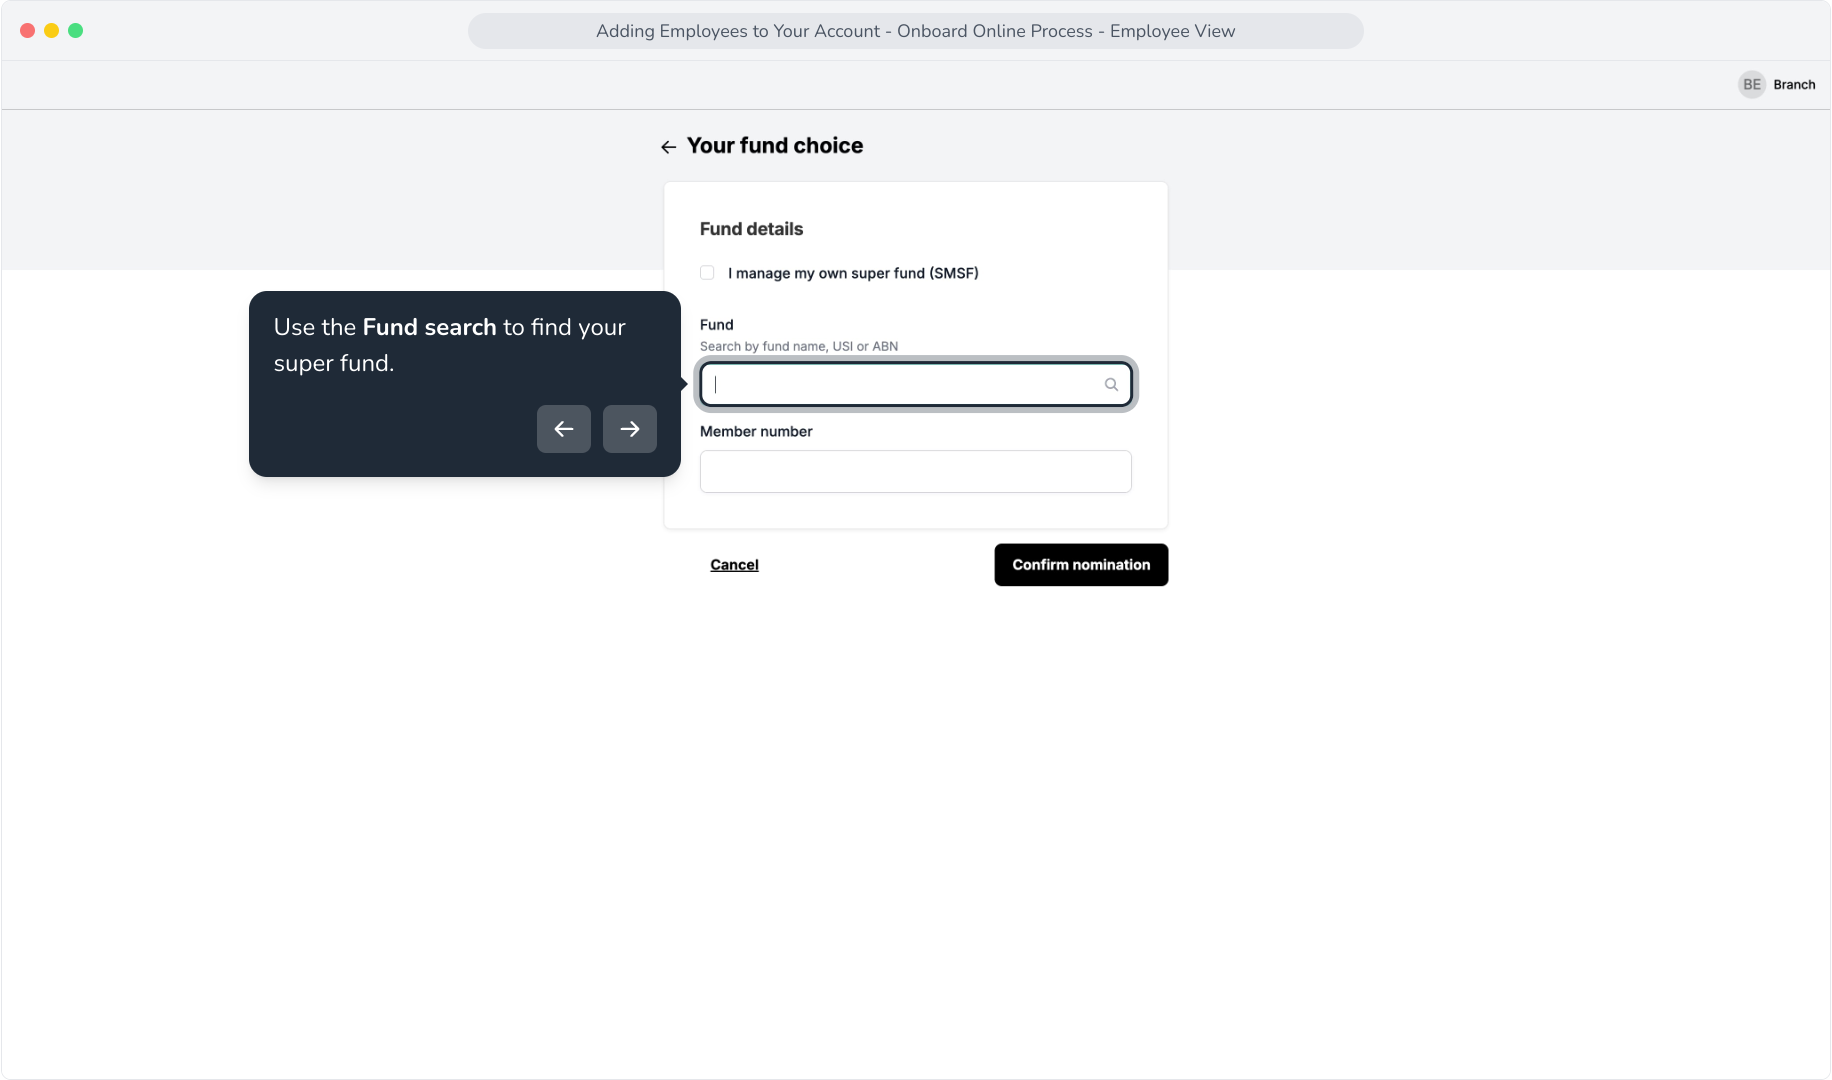Viewport: 1832px width, 1080px height.
Task: Close window with the red button
Action: coord(28,31)
